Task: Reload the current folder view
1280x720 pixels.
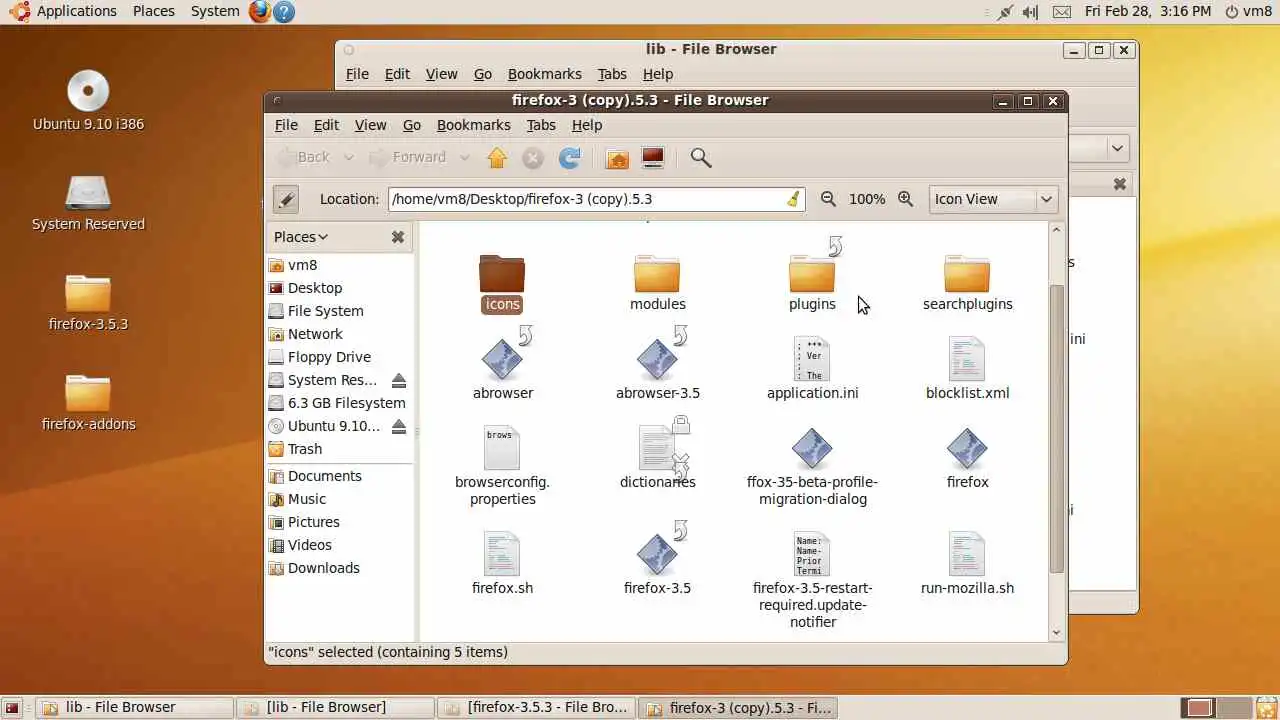Action: 570,157
